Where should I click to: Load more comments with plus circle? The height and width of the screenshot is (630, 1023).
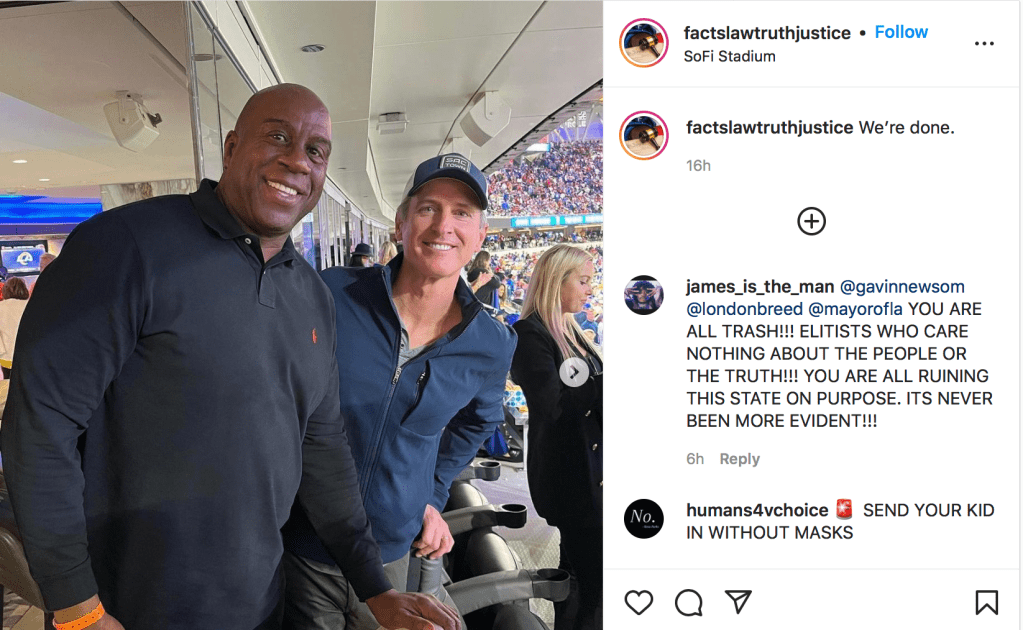811,221
